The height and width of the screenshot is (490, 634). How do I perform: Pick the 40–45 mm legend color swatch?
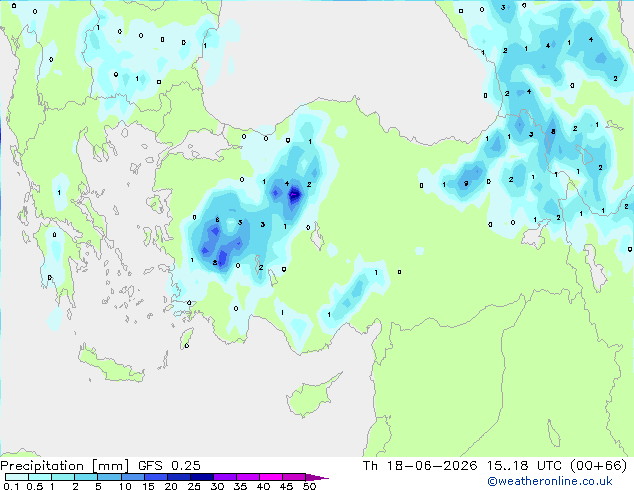click(271, 477)
